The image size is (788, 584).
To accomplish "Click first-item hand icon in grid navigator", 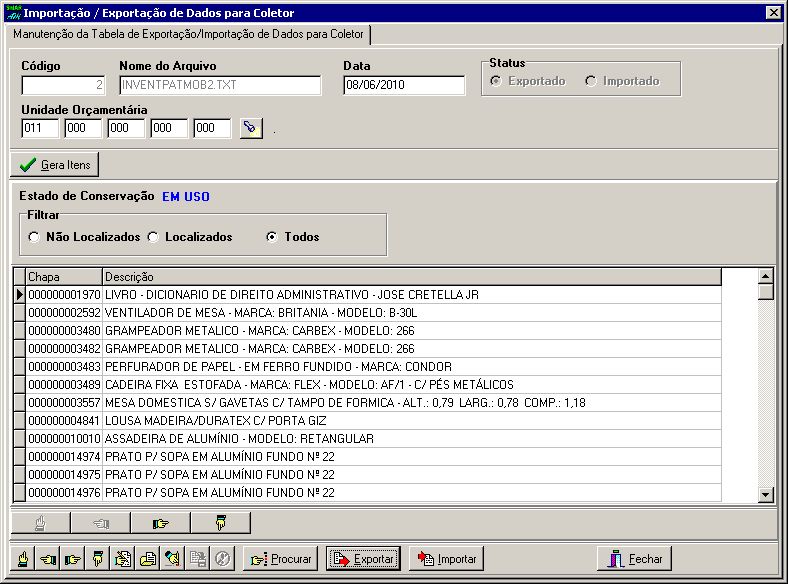I will coord(41,523).
